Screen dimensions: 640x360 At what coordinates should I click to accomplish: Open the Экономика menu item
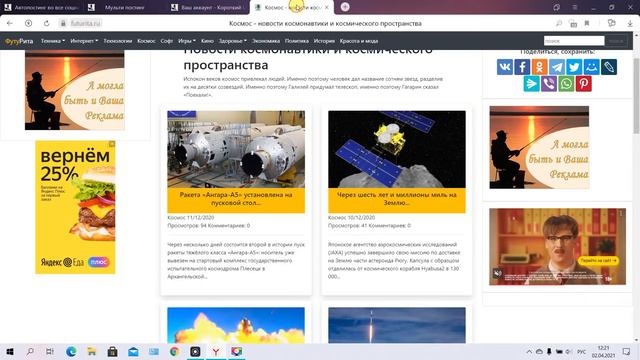[266, 41]
